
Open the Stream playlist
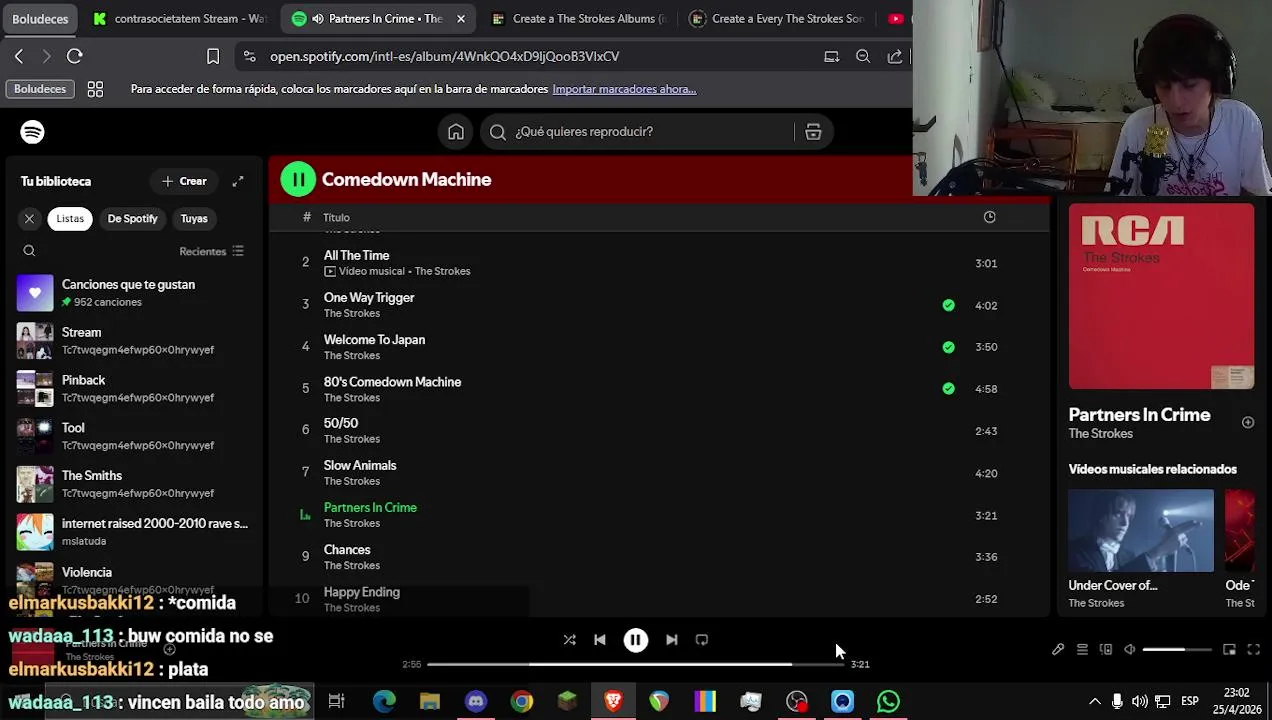coord(134,341)
